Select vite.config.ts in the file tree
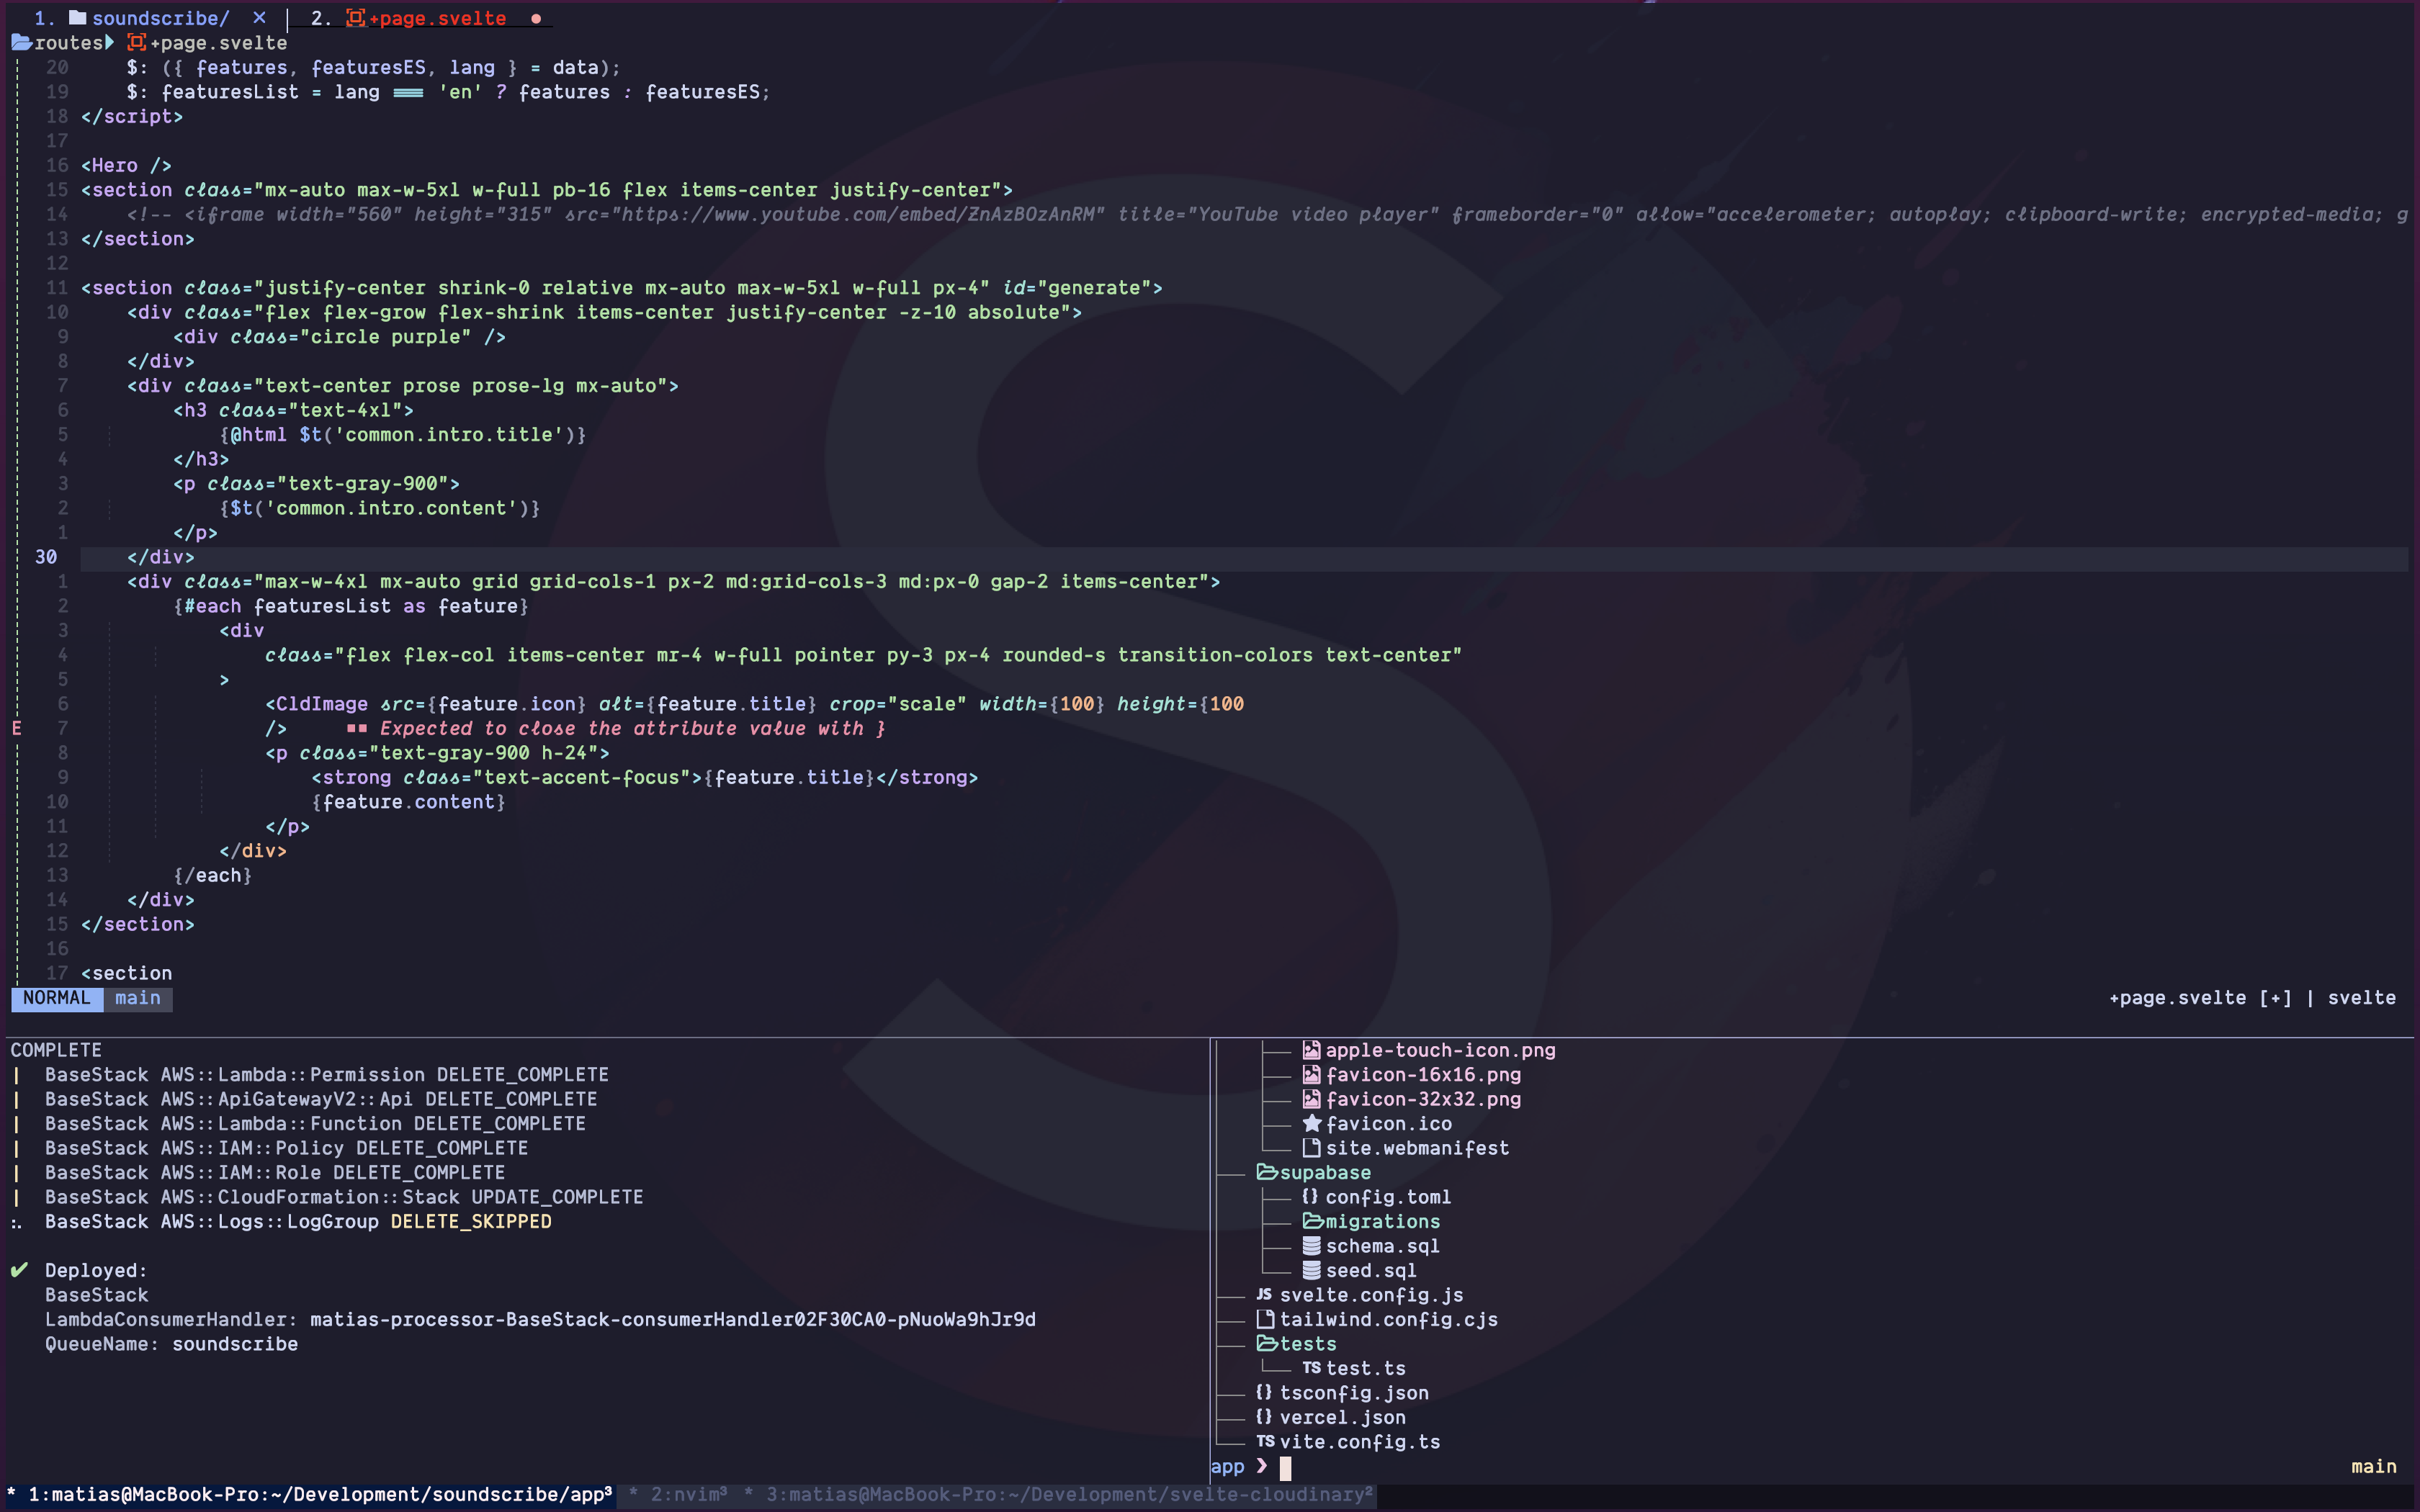 [1360, 1442]
